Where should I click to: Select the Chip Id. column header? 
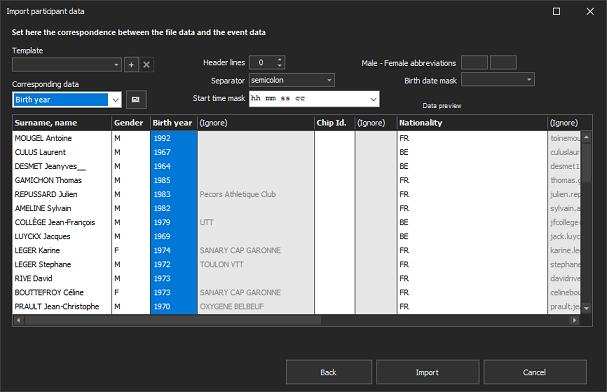(334, 123)
